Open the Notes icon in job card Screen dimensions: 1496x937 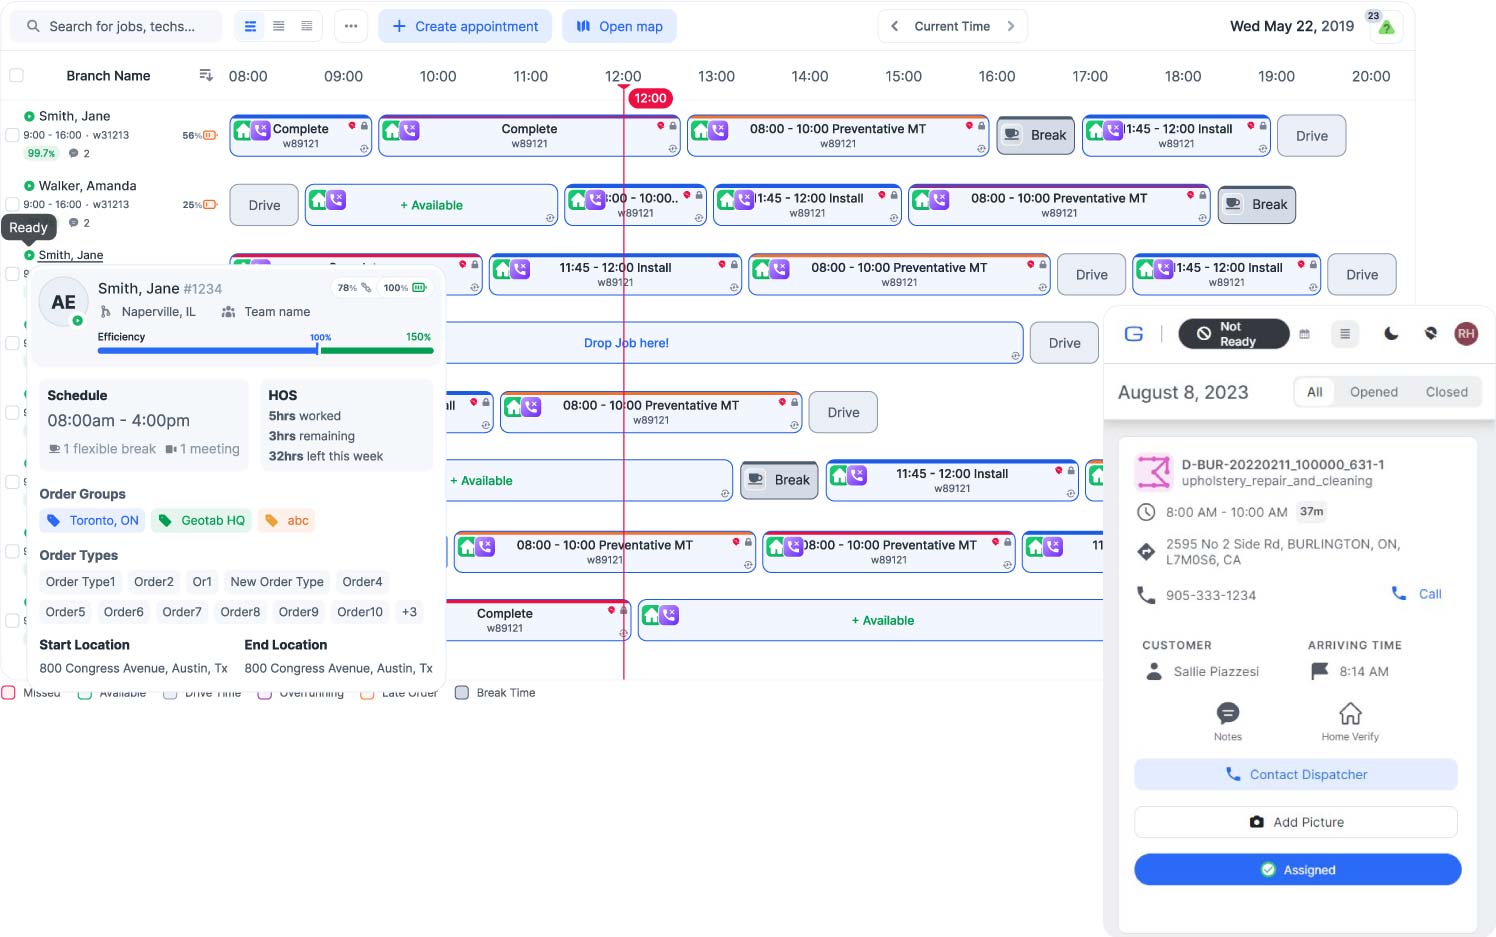tap(1227, 714)
